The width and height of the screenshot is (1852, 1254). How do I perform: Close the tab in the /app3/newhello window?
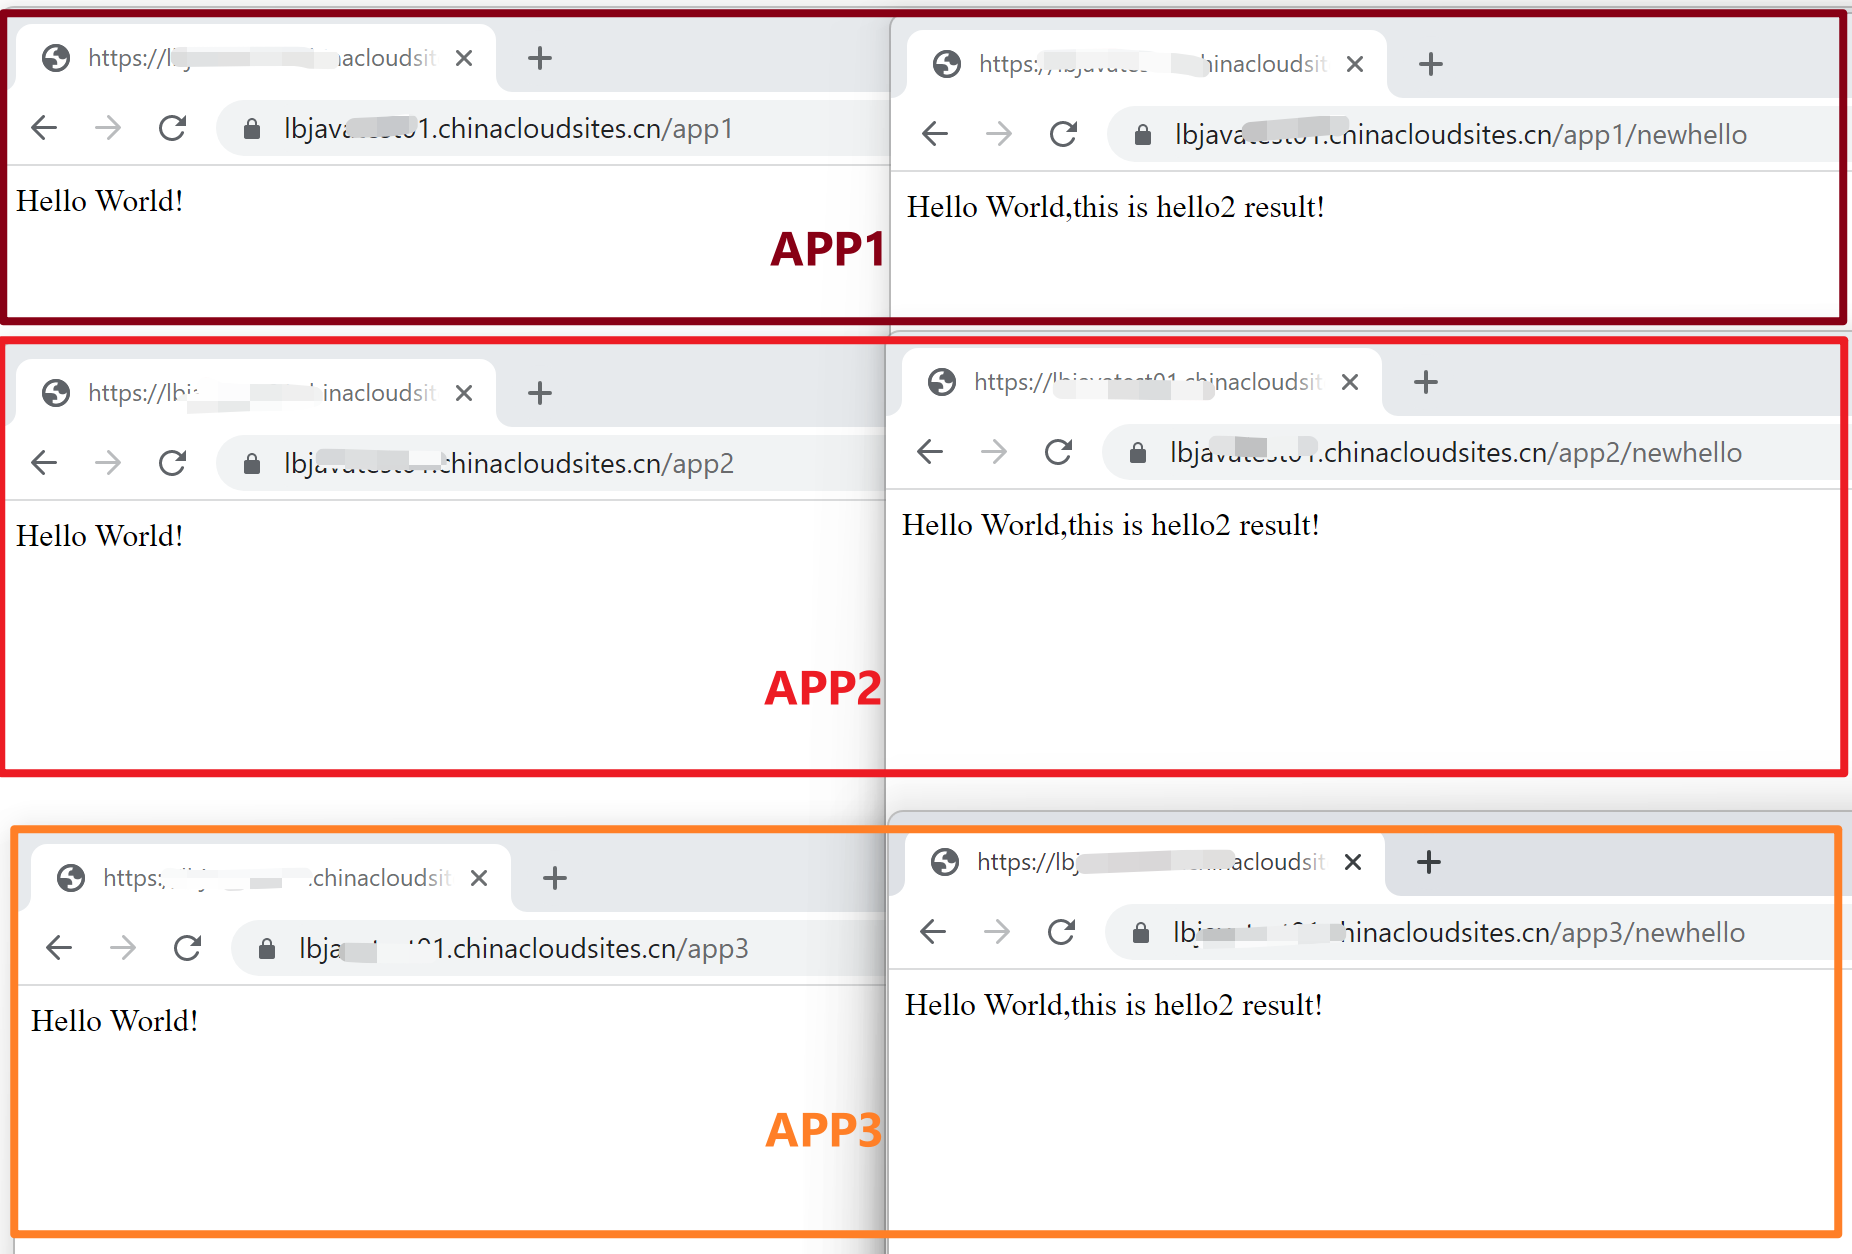[1353, 862]
